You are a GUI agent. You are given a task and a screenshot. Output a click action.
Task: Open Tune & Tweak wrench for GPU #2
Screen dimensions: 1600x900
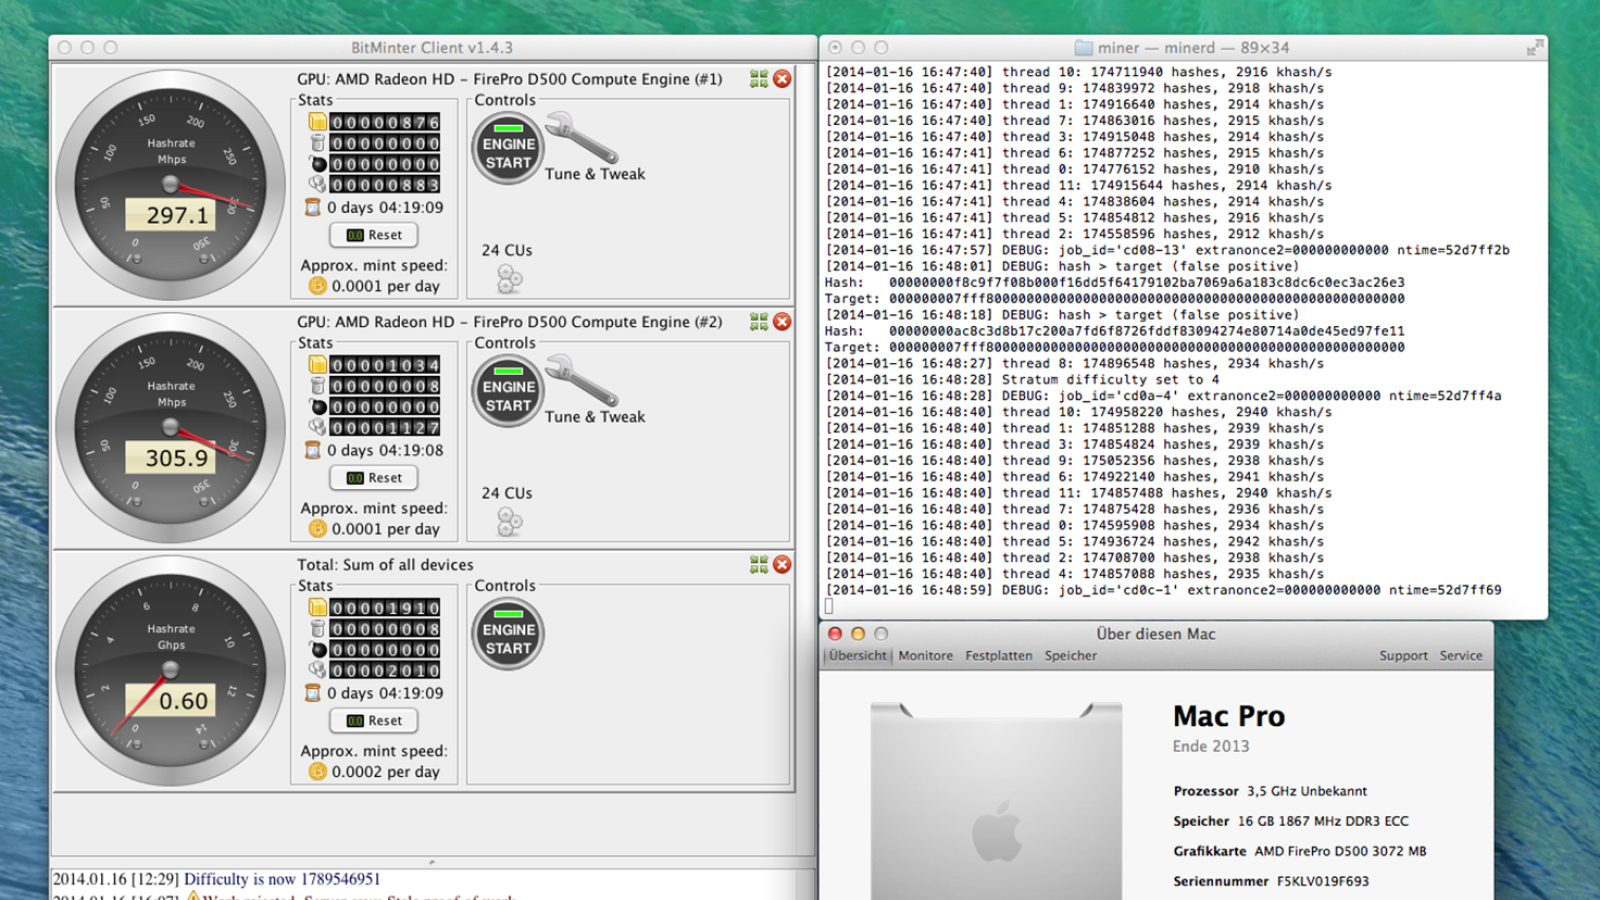pos(582,381)
